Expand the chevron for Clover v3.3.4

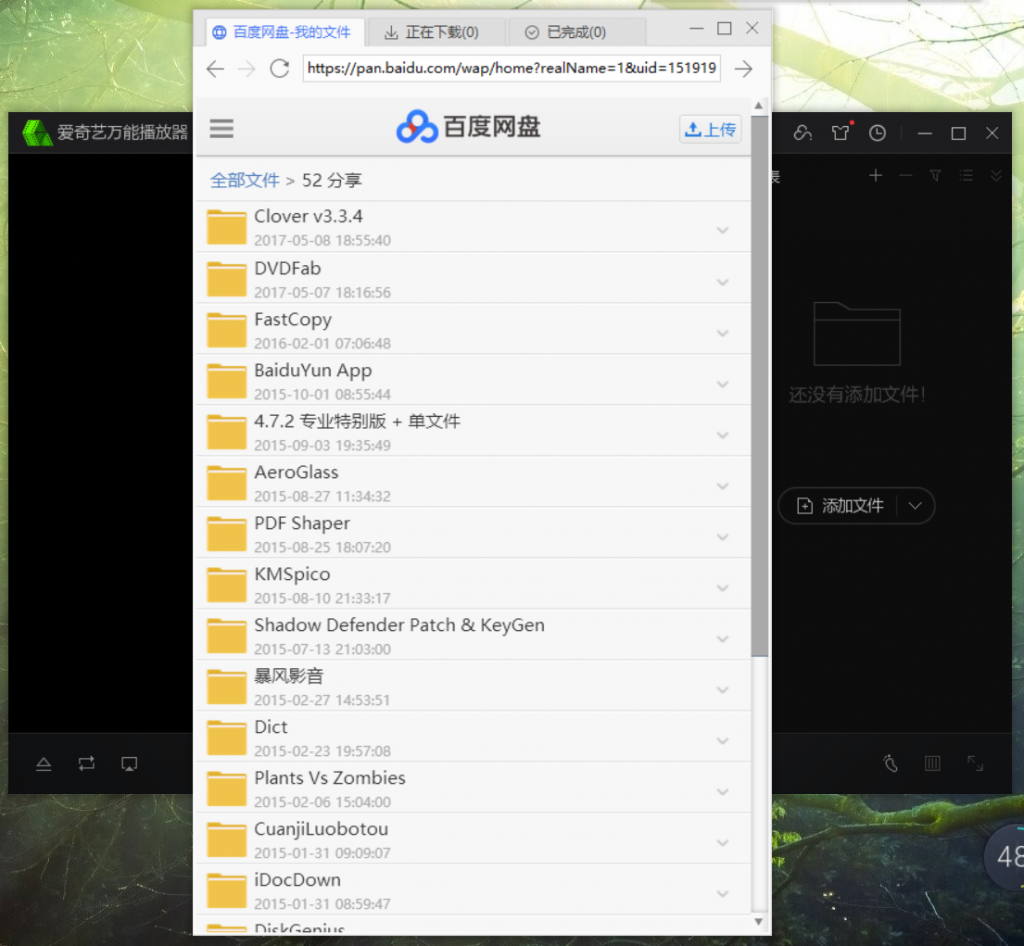pyautogui.click(x=722, y=230)
